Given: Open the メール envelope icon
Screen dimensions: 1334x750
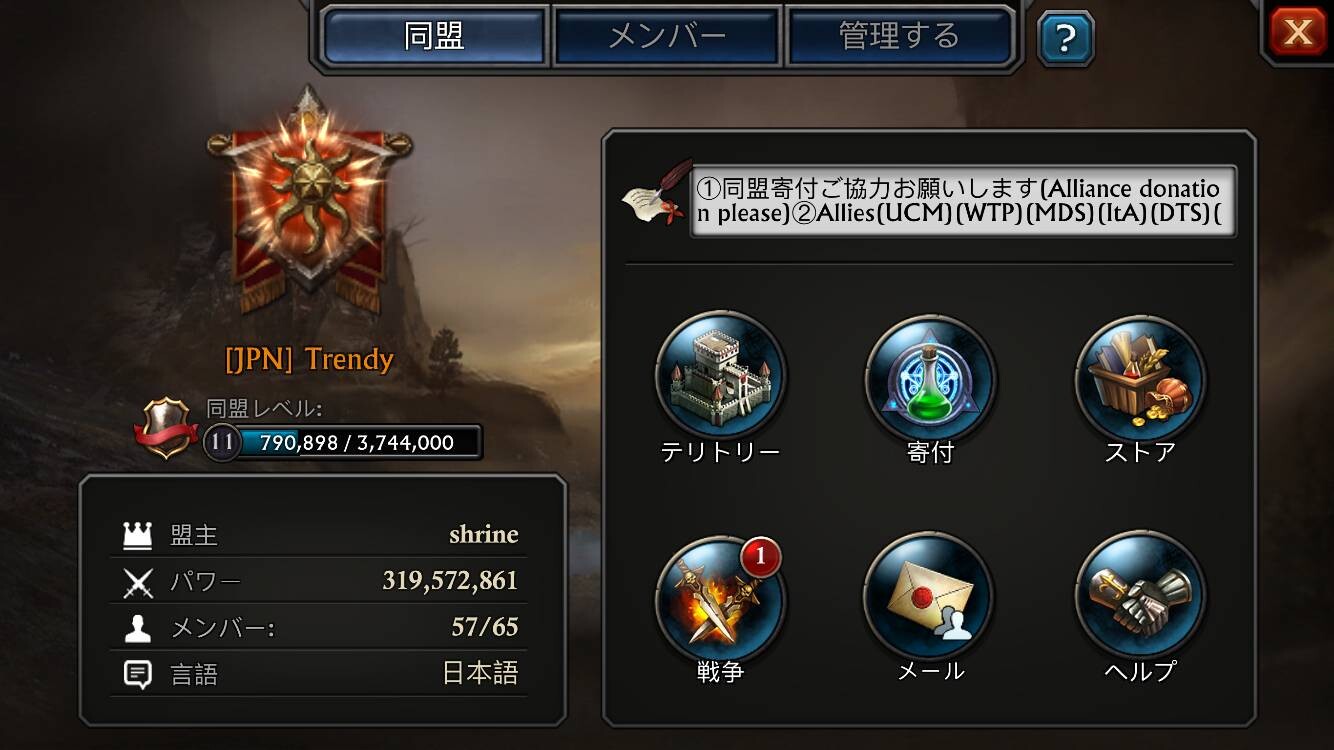Looking at the screenshot, I should (930, 597).
